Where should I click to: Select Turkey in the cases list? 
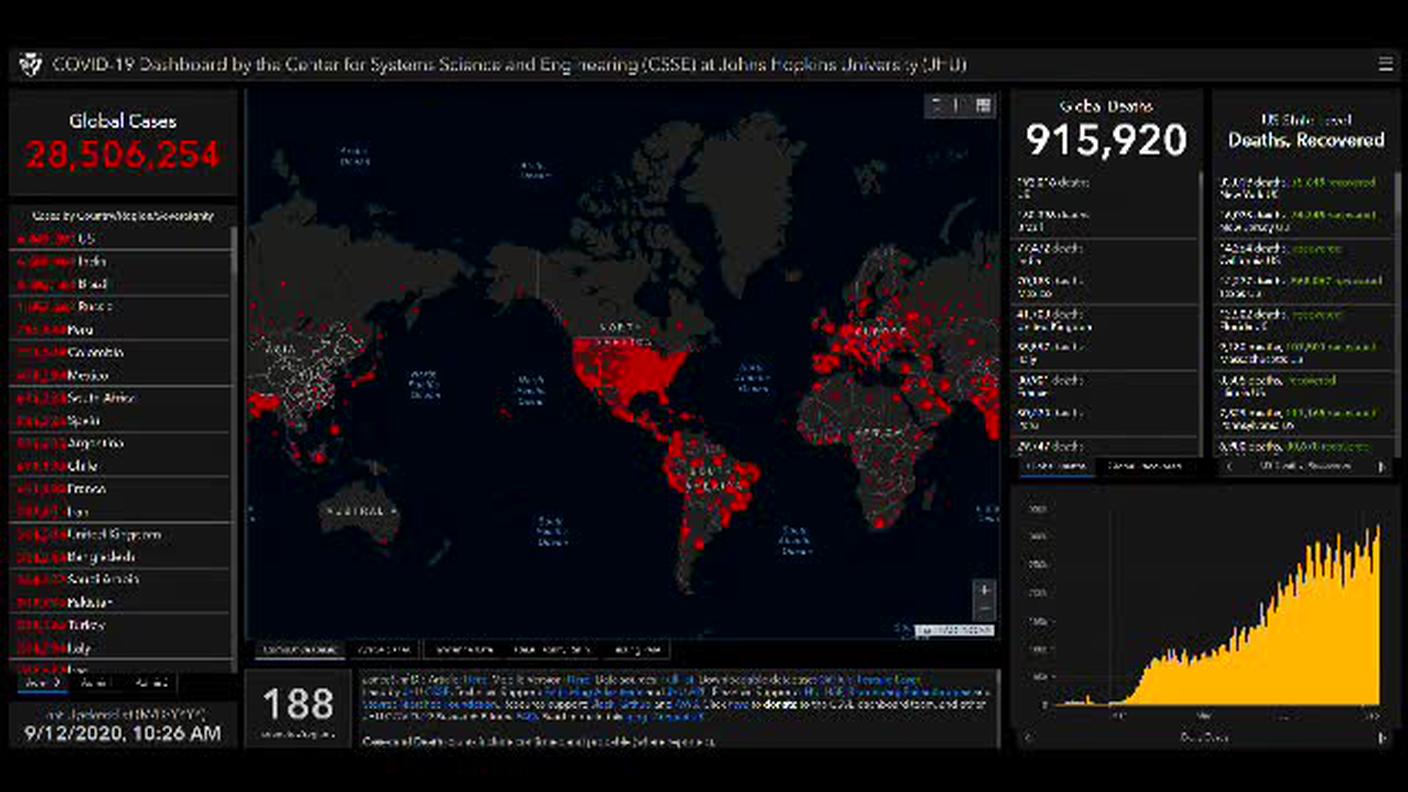click(x=121, y=625)
